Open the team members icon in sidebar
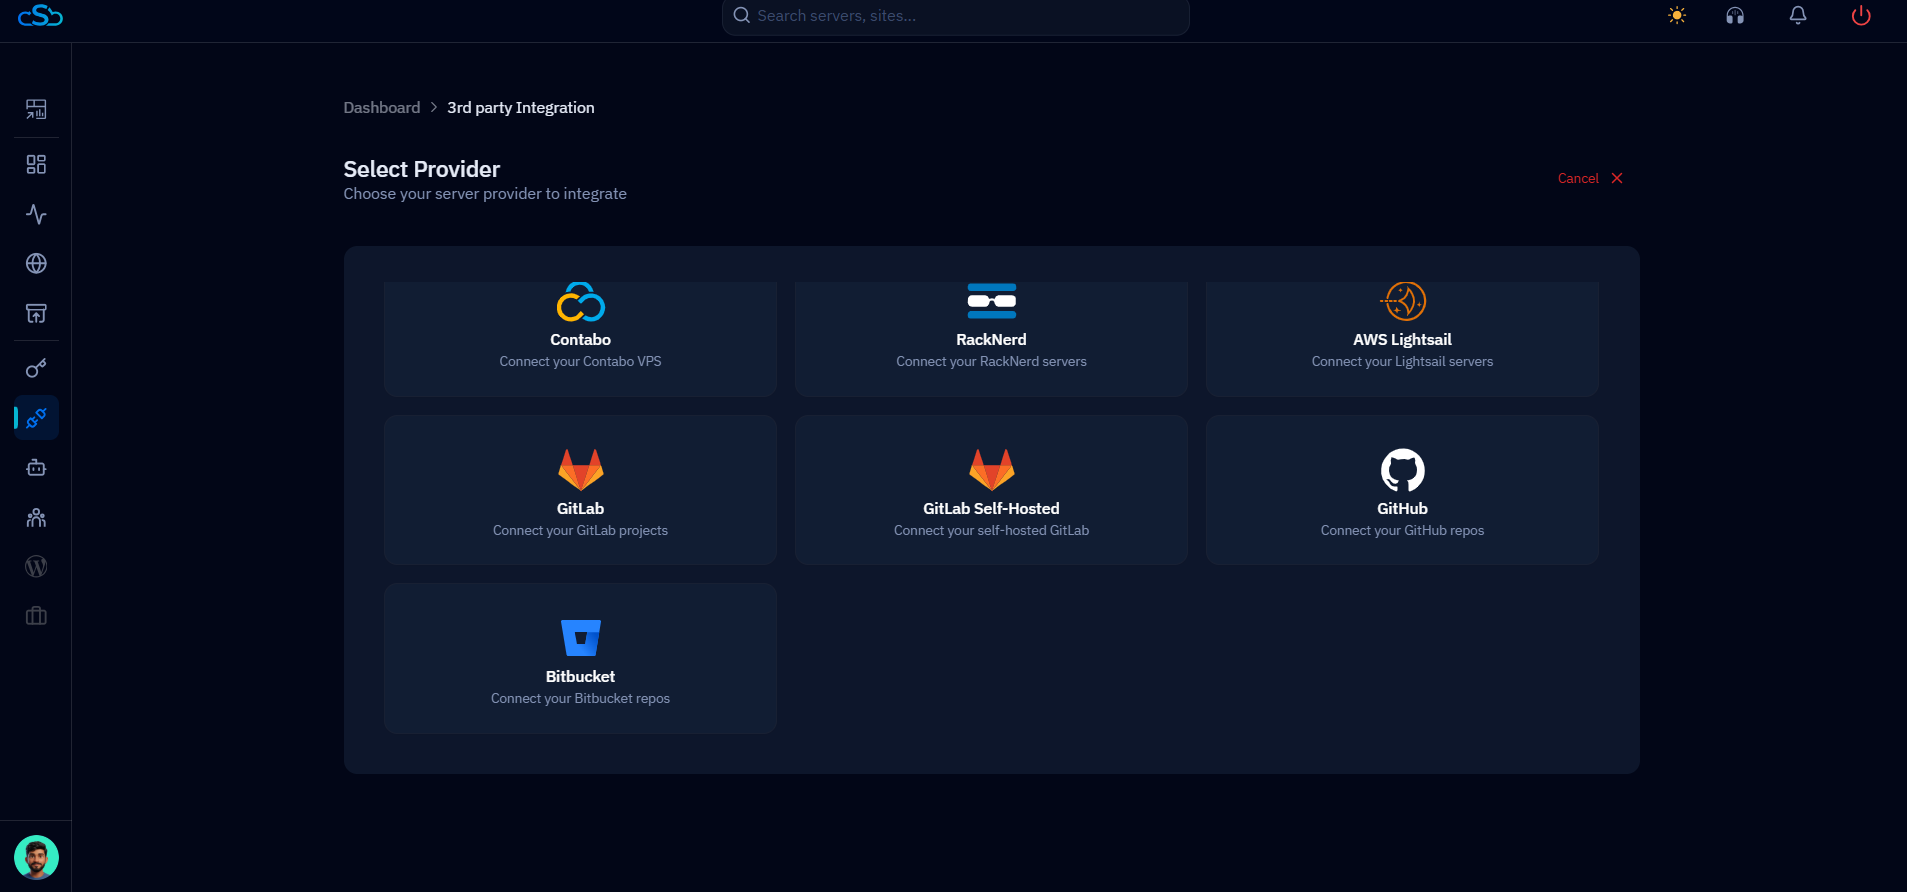Image resolution: width=1907 pixels, height=892 pixels. pyautogui.click(x=36, y=517)
